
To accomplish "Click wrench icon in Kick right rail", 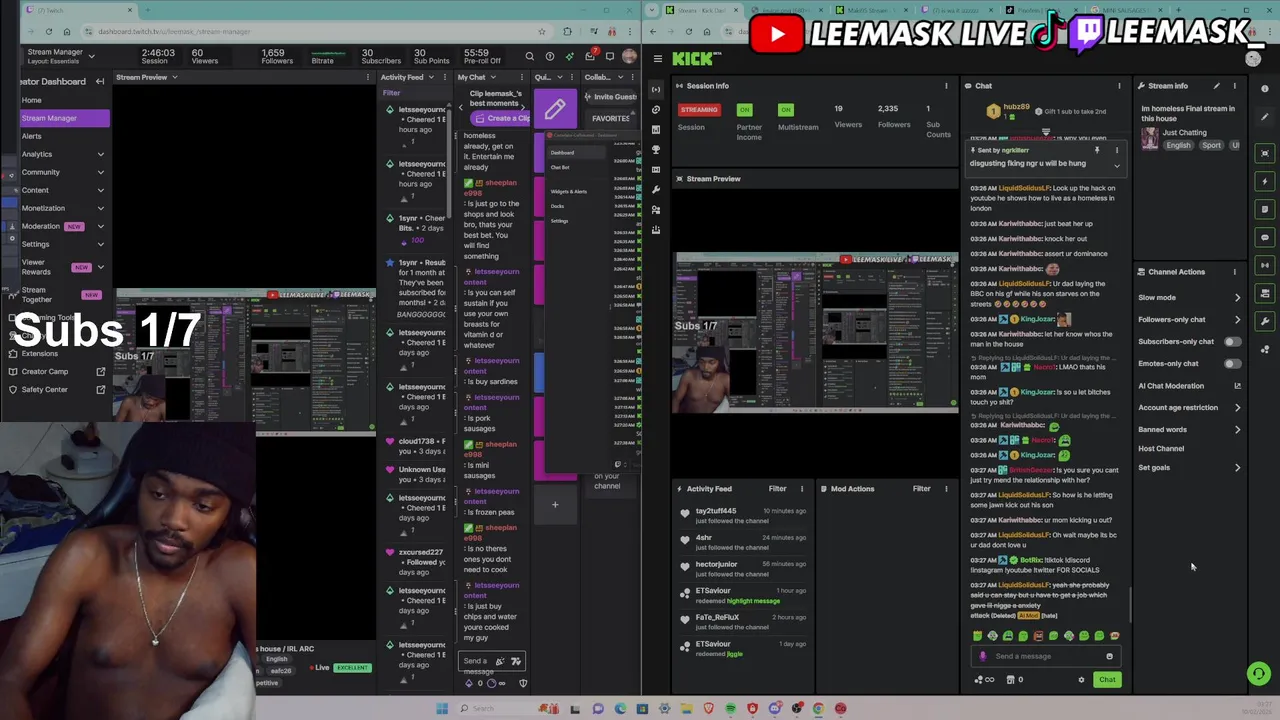I will (x=1265, y=321).
